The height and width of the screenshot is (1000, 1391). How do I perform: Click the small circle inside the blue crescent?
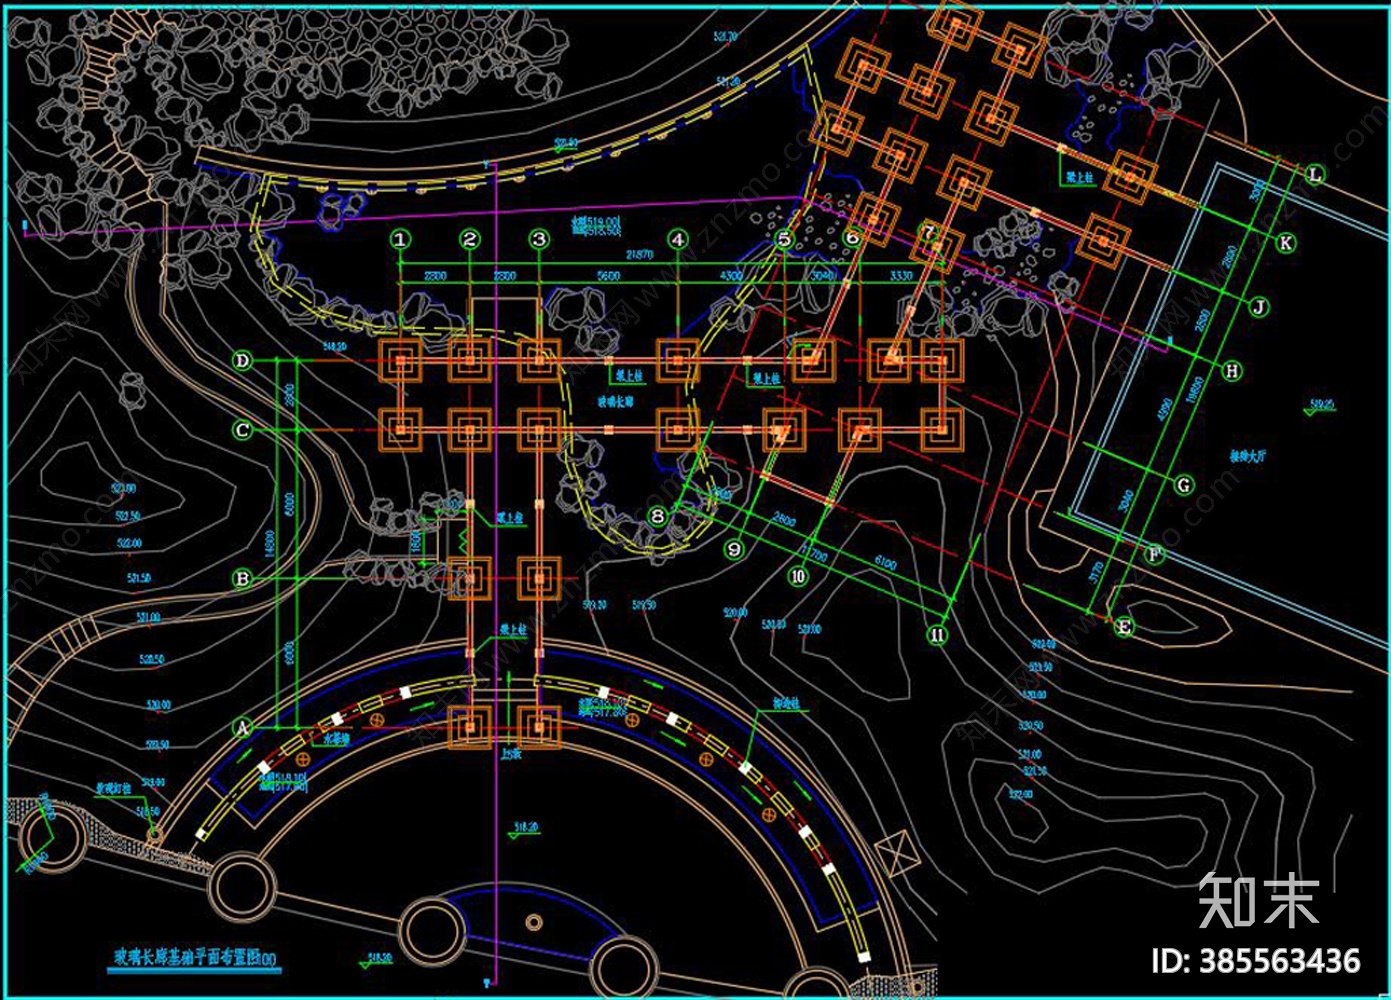(534, 921)
